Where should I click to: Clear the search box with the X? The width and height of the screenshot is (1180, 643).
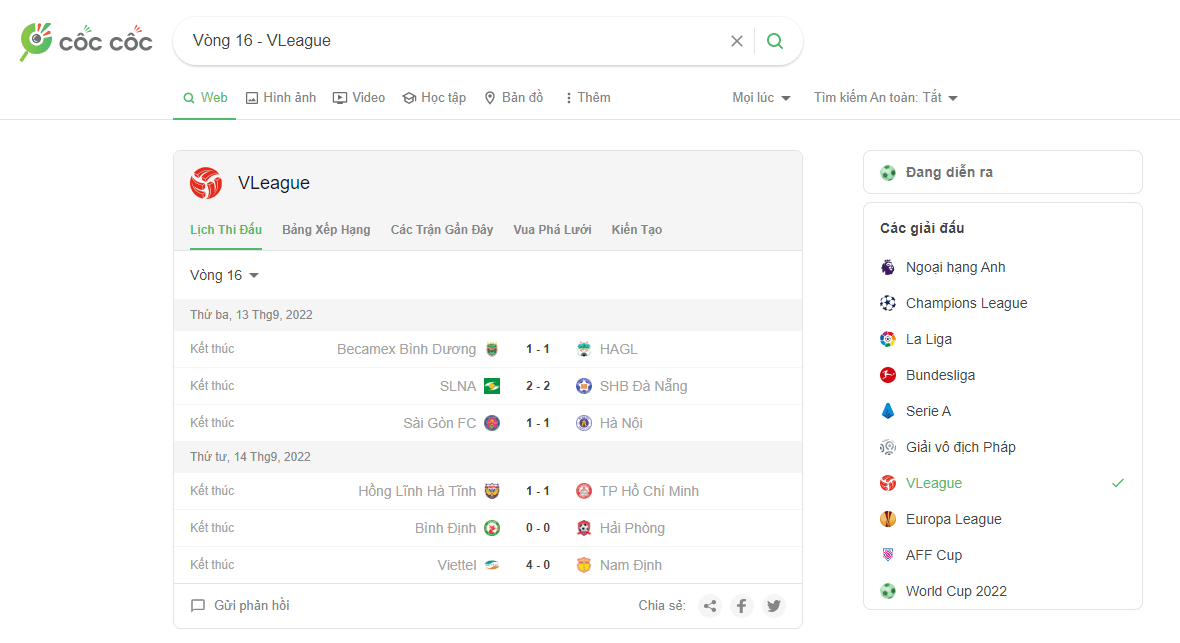pos(737,41)
